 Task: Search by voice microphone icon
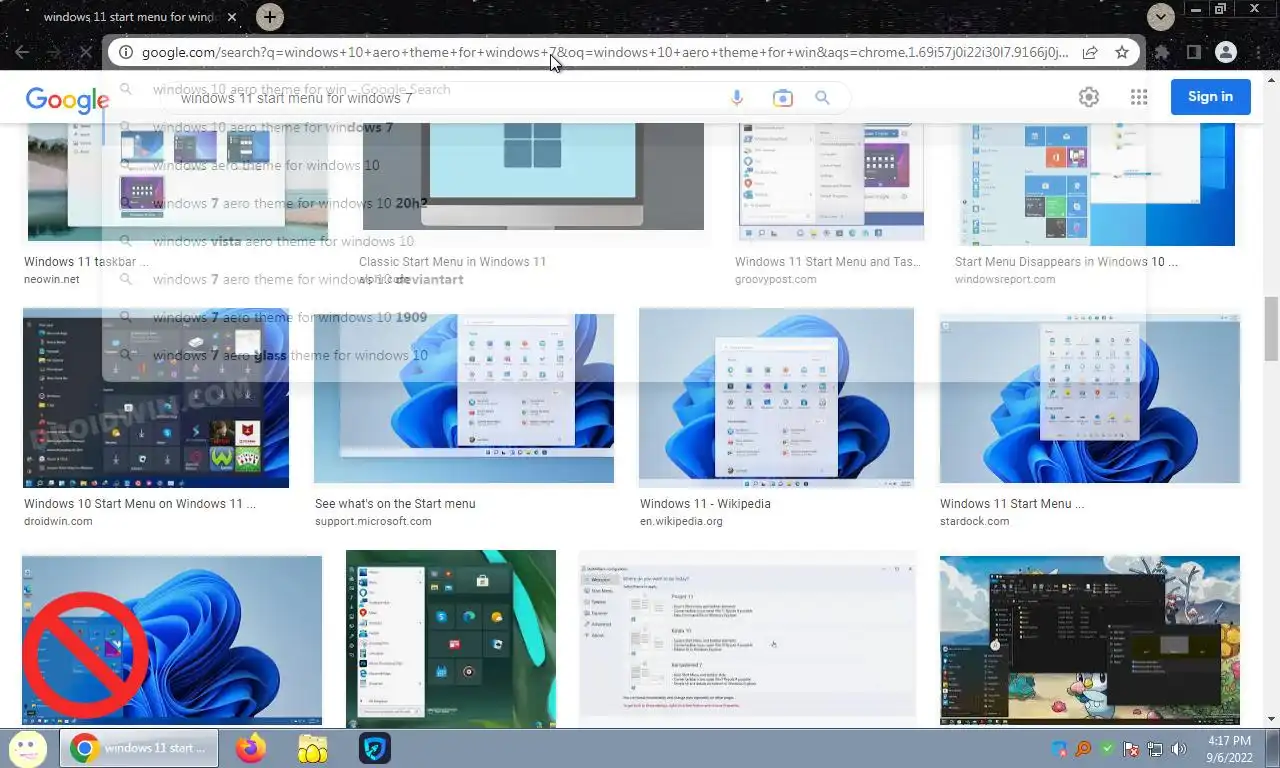pyautogui.click(x=737, y=98)
